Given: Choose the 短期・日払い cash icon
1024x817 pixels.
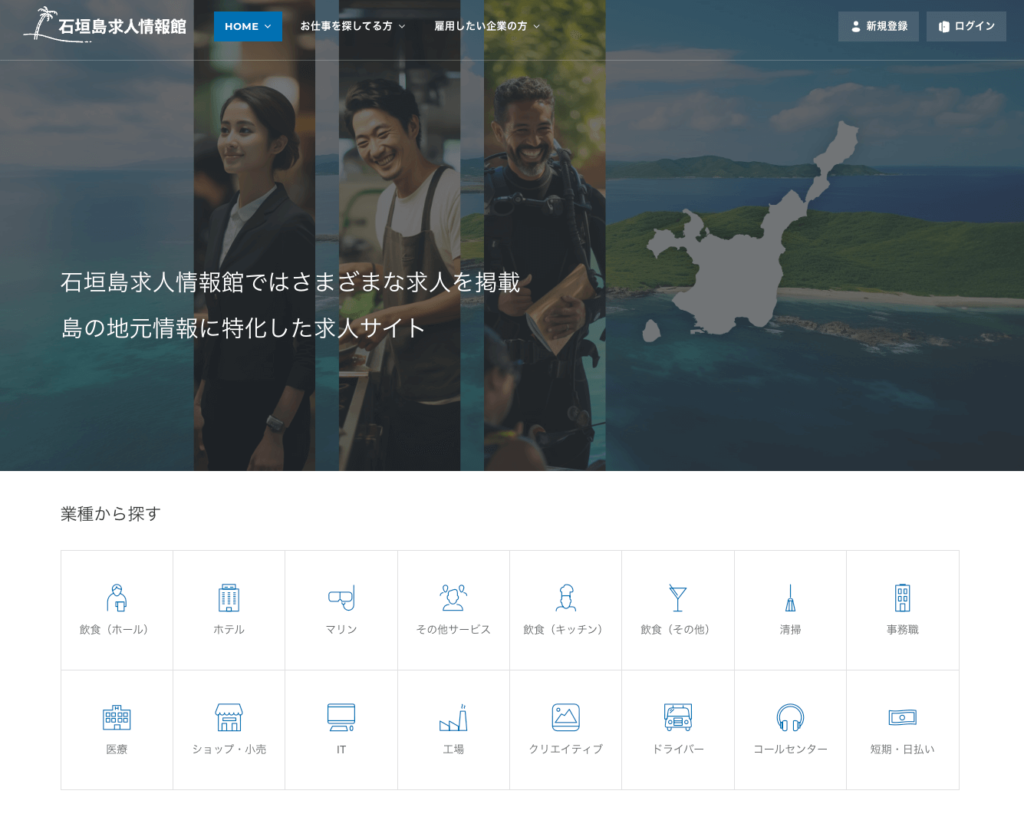Looking at the screenshot, I should [x=902, y=717].
